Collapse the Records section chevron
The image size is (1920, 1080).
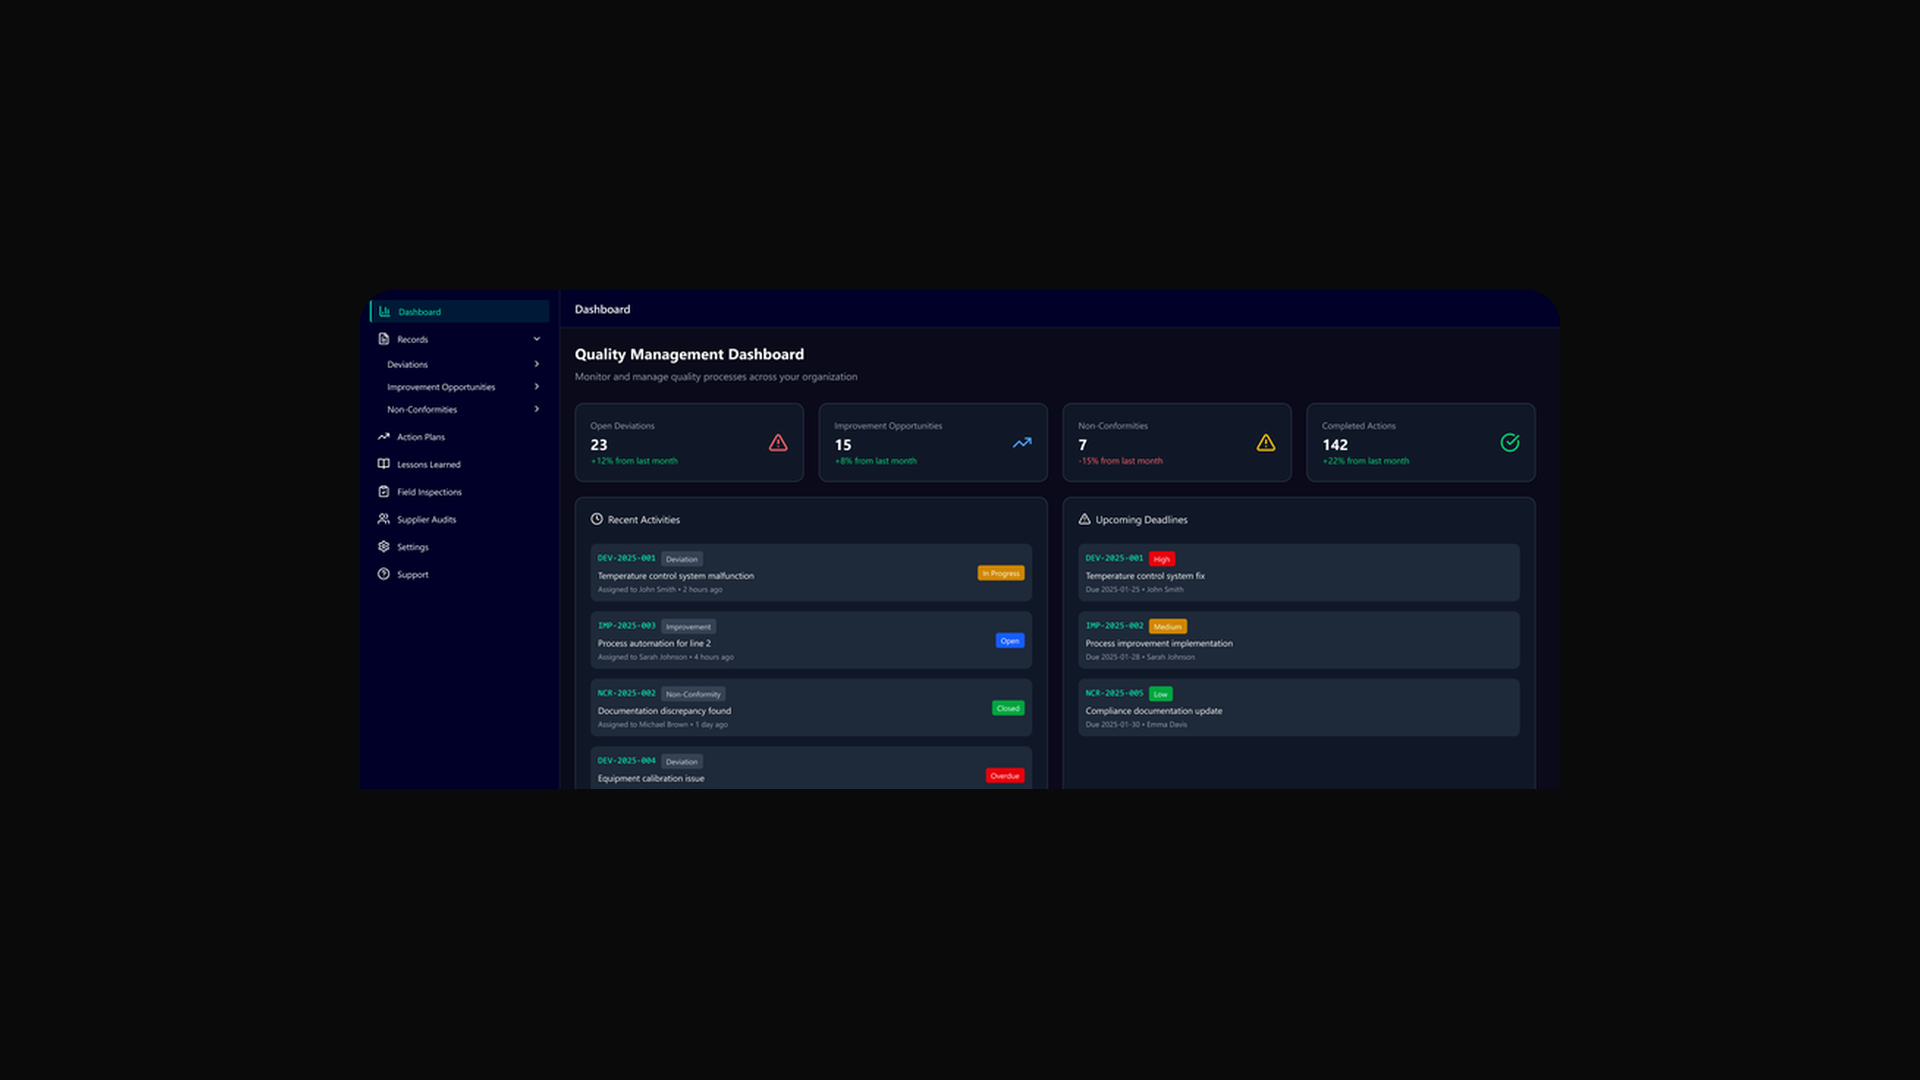[537, 339]
